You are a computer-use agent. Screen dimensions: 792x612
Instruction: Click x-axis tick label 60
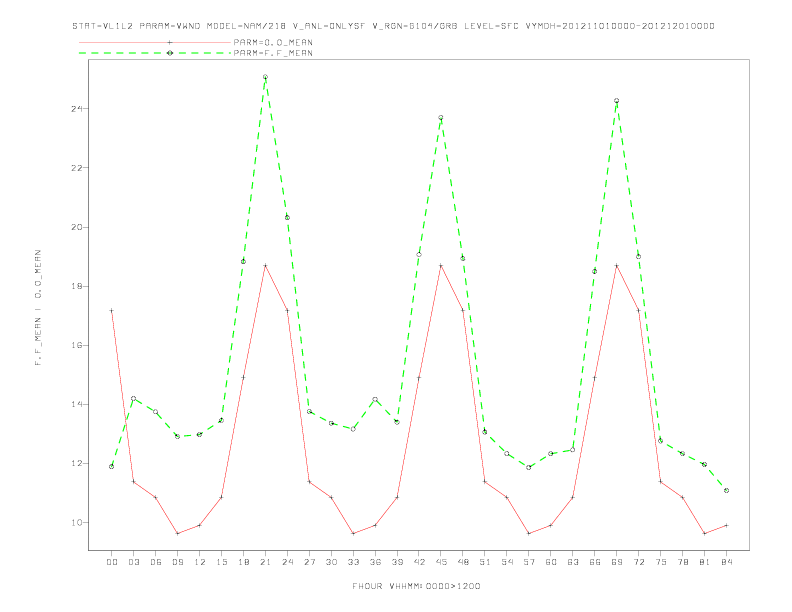click(x=551, y=562)
